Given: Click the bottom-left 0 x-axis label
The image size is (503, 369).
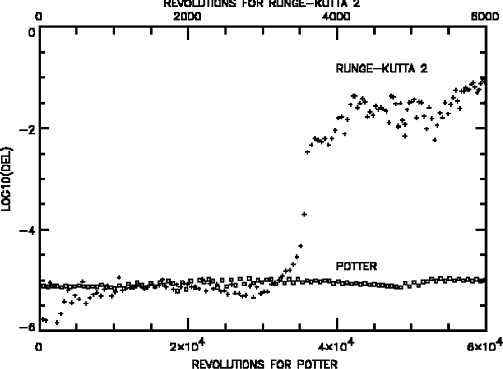Looking at the screenshot, I should click(x=39, y=347).
